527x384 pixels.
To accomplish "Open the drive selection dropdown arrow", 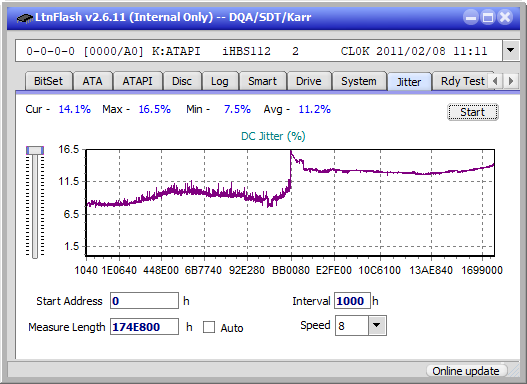I will pyautogui.click(x=511, y=51).
